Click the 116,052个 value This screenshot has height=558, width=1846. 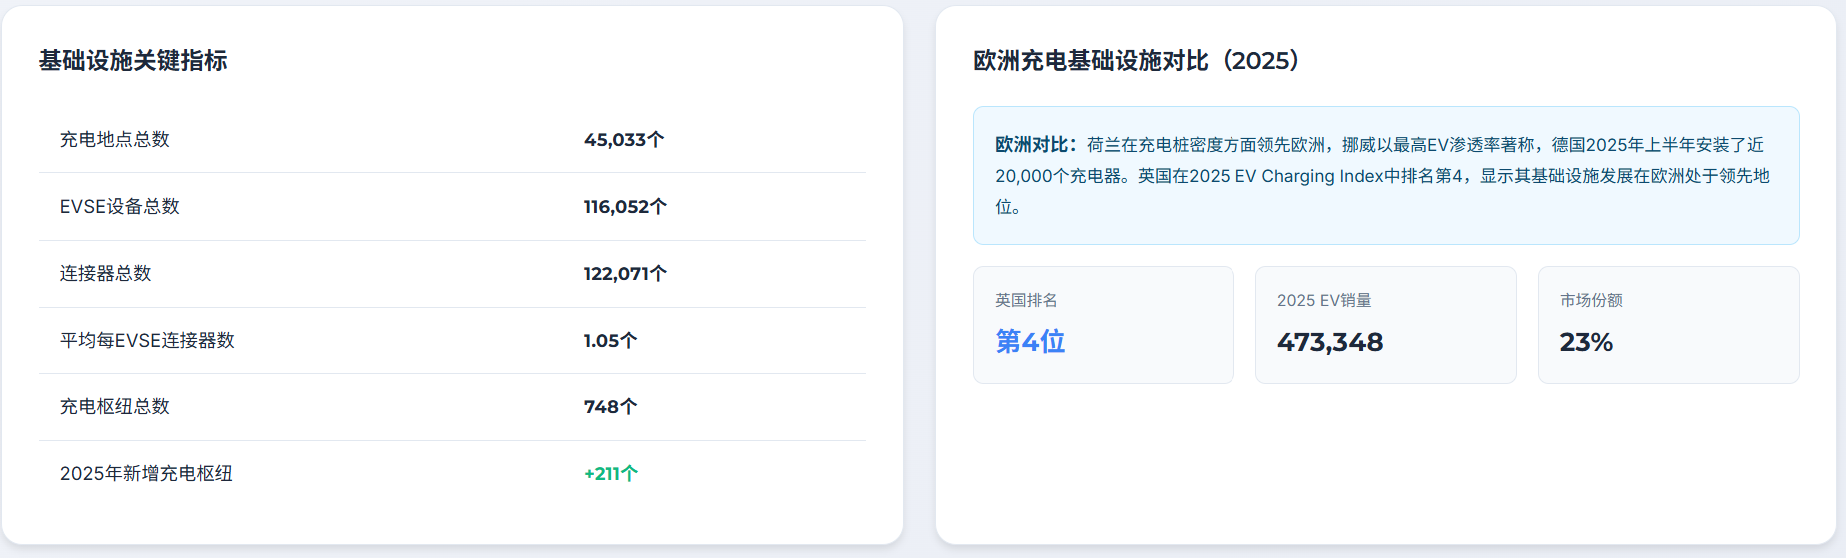[x=624, y=207]
